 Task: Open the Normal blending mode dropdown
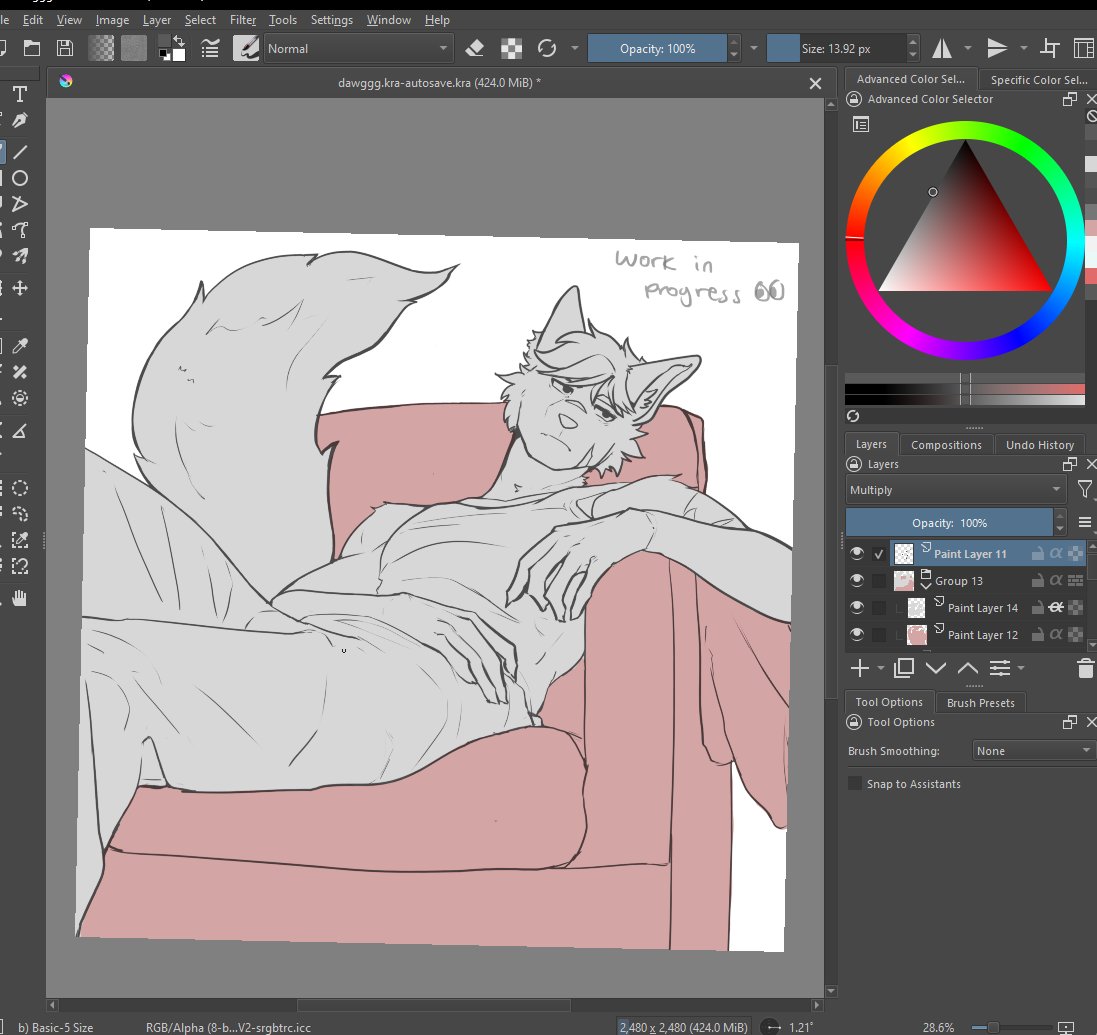click(358, 48)
